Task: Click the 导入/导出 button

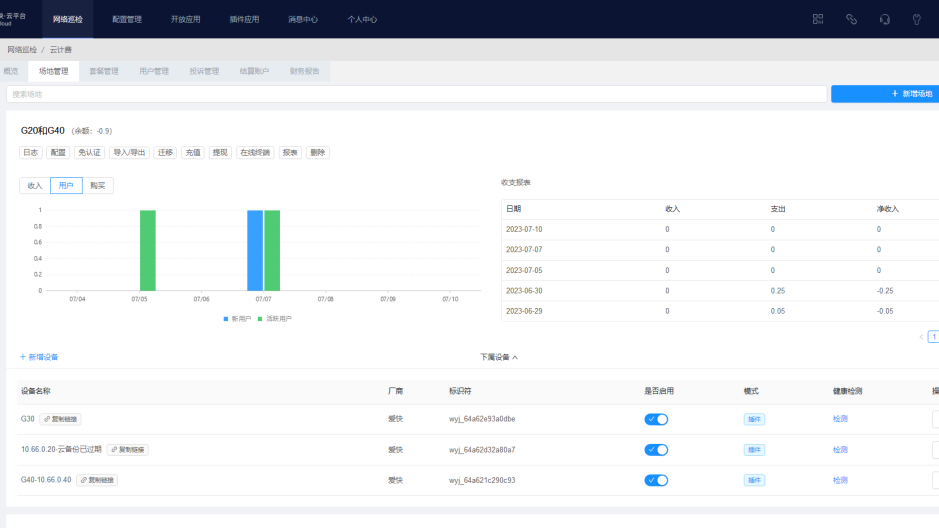Action: click(129, 153)
